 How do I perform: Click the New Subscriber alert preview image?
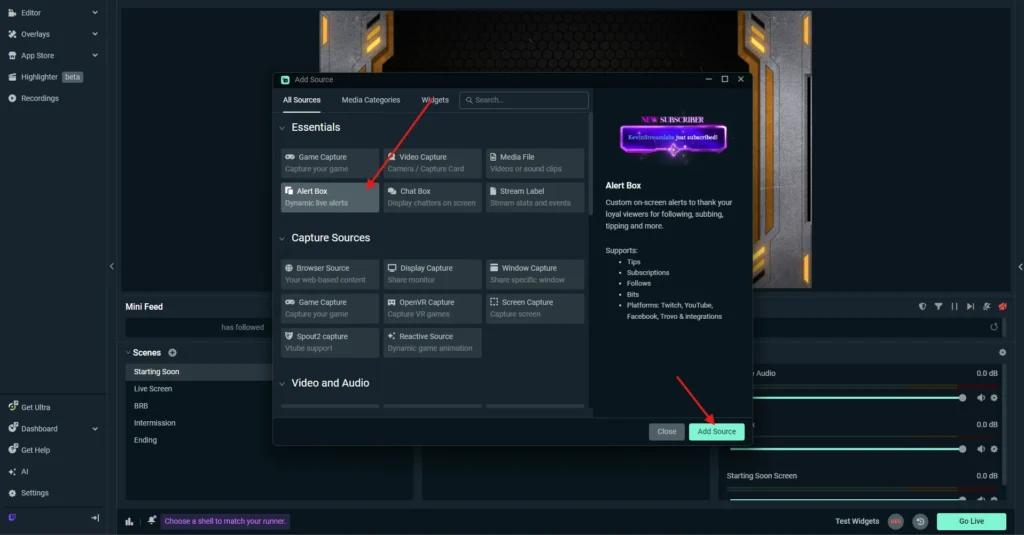tap(673, 138)
